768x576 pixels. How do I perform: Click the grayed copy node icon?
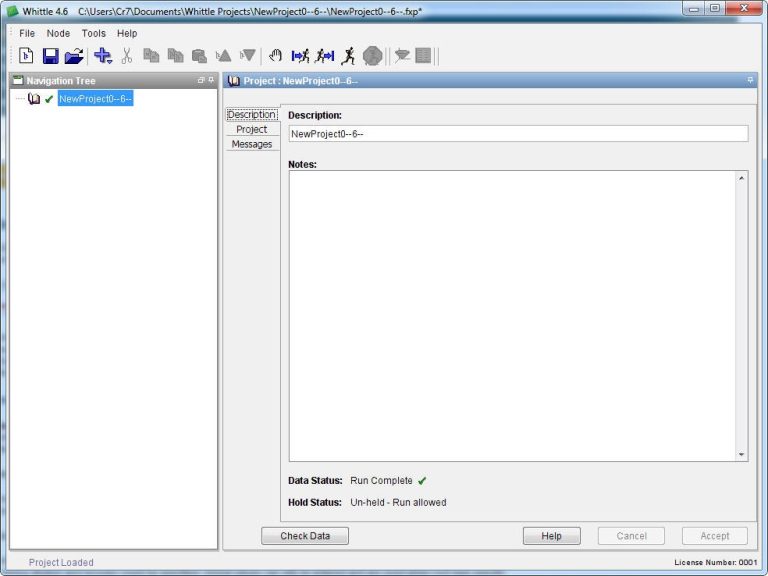pyautogui.click(x=151, y=56)
